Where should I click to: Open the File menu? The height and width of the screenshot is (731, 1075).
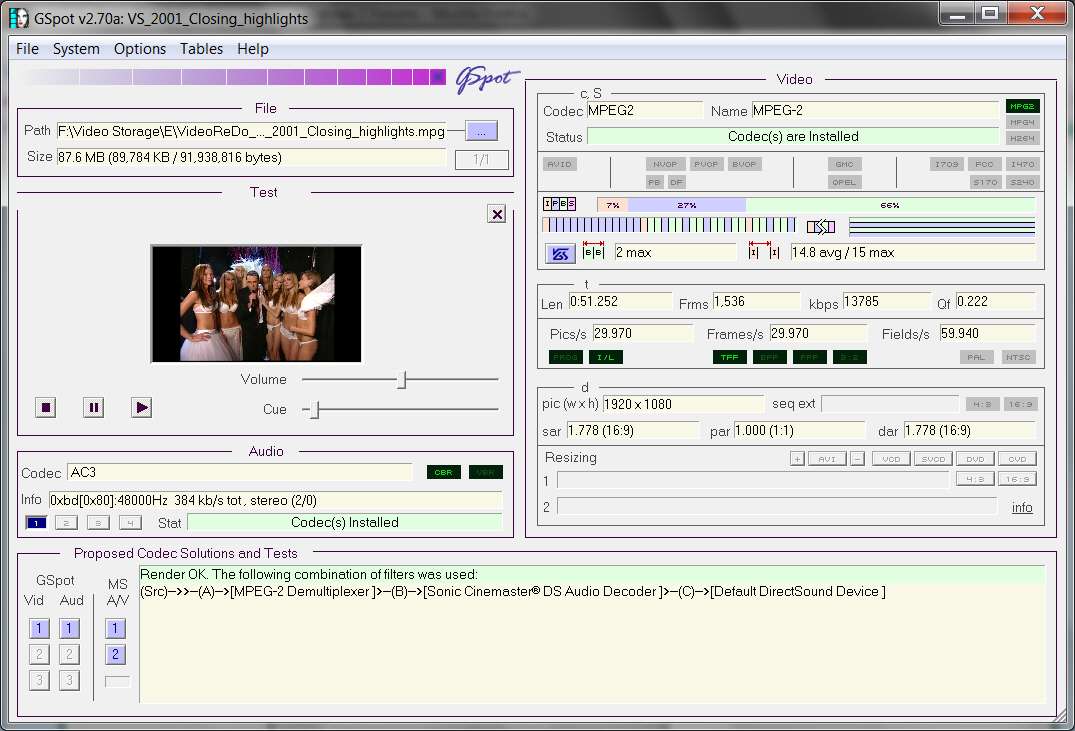(x=27, y=49)
